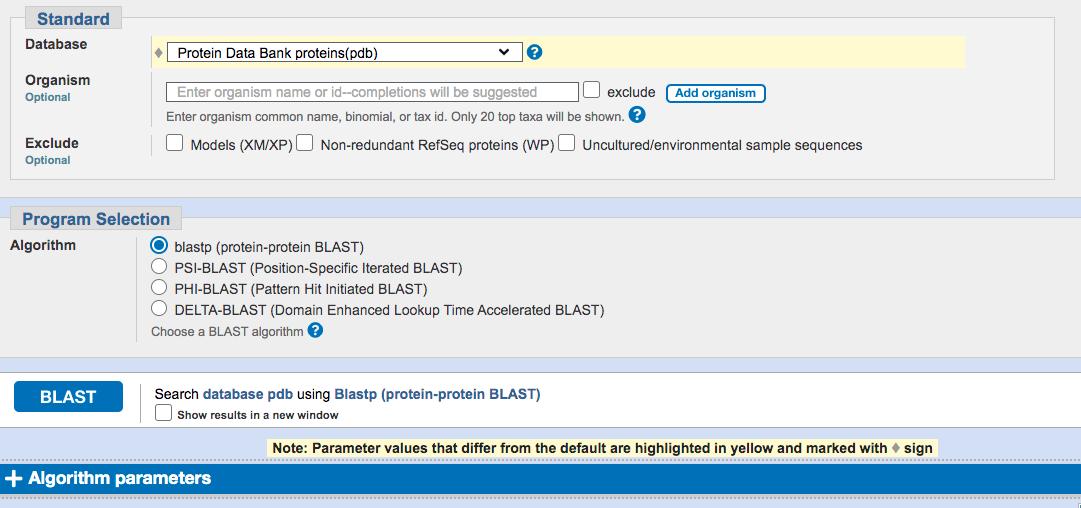Screen dimensions: 1081x508
Task: Enable Show results in a new window
Action: click(164, 414)
